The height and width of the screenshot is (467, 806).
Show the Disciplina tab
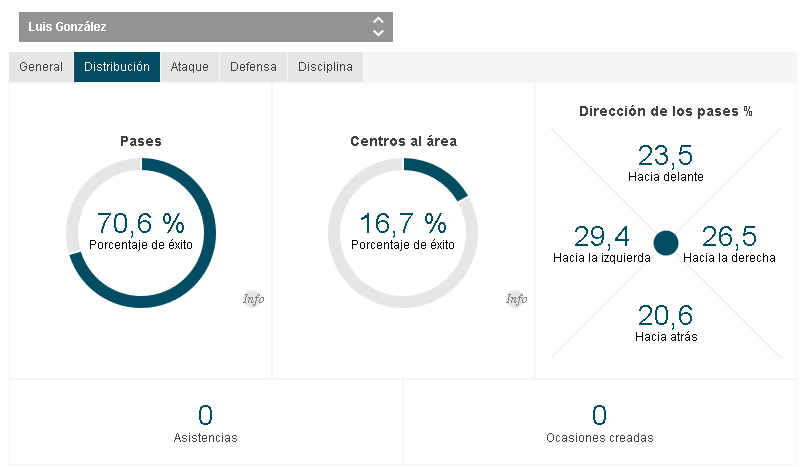(x=325, y=67)
